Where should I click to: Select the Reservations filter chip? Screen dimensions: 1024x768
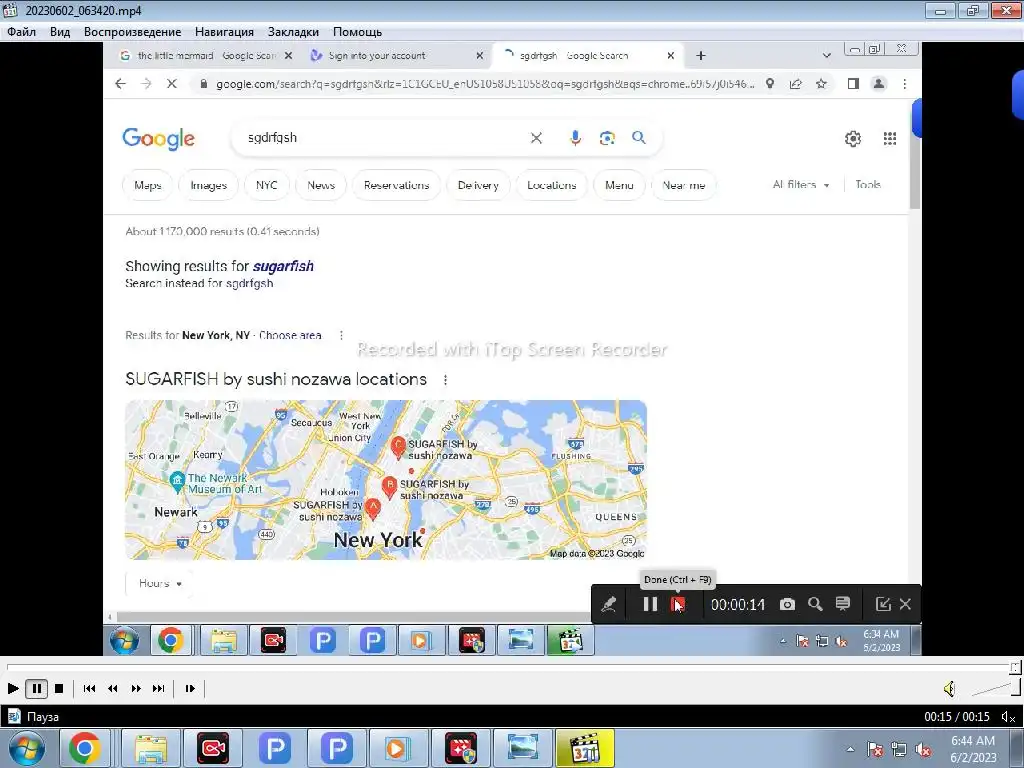396,185
